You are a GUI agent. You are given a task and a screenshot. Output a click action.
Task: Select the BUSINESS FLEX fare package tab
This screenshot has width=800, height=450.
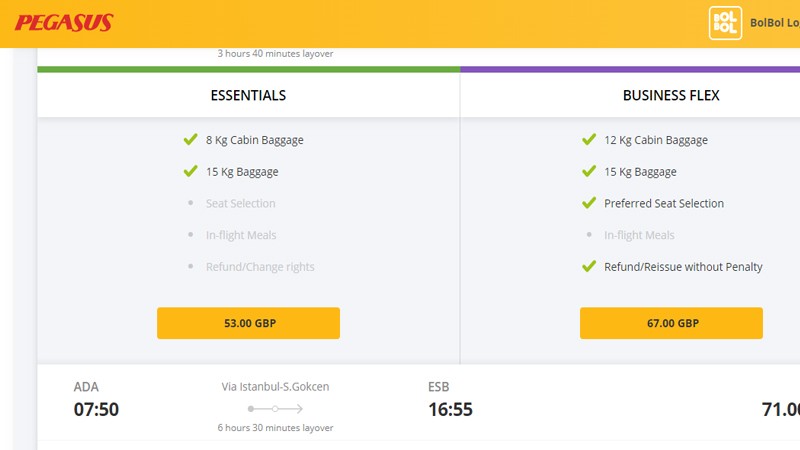(671, 96)
